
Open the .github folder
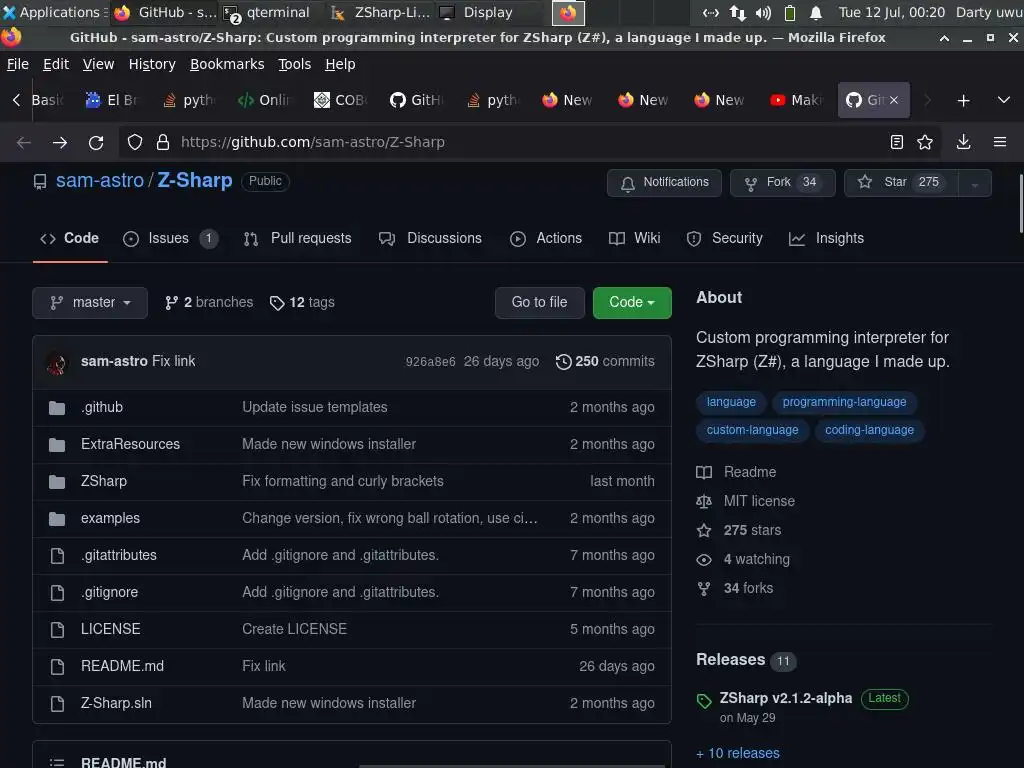(x=102, y=408)
